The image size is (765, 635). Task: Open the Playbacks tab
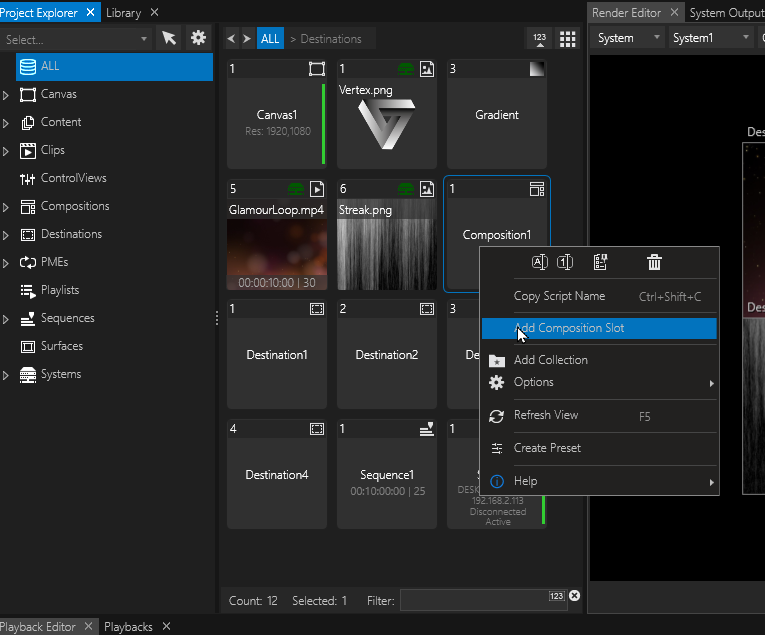[128, 627]
